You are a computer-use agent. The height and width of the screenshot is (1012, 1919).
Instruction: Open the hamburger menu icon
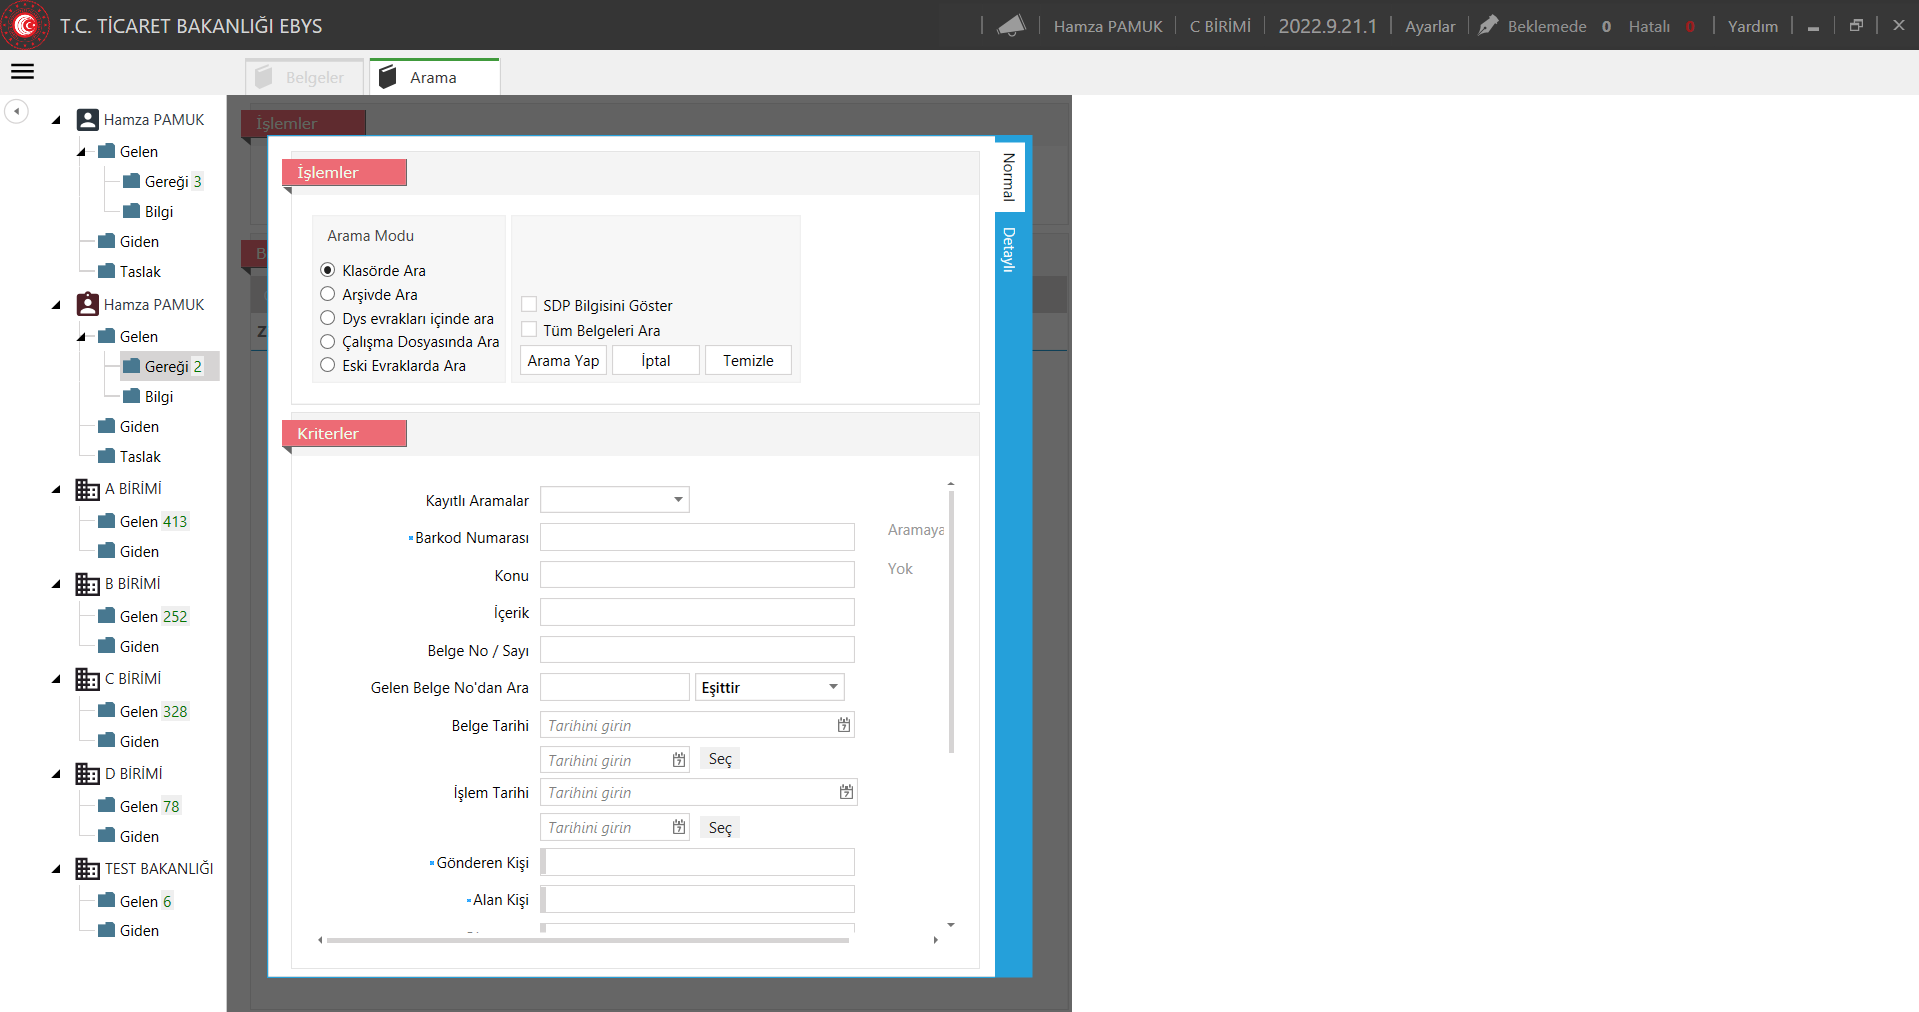[22, 71]
